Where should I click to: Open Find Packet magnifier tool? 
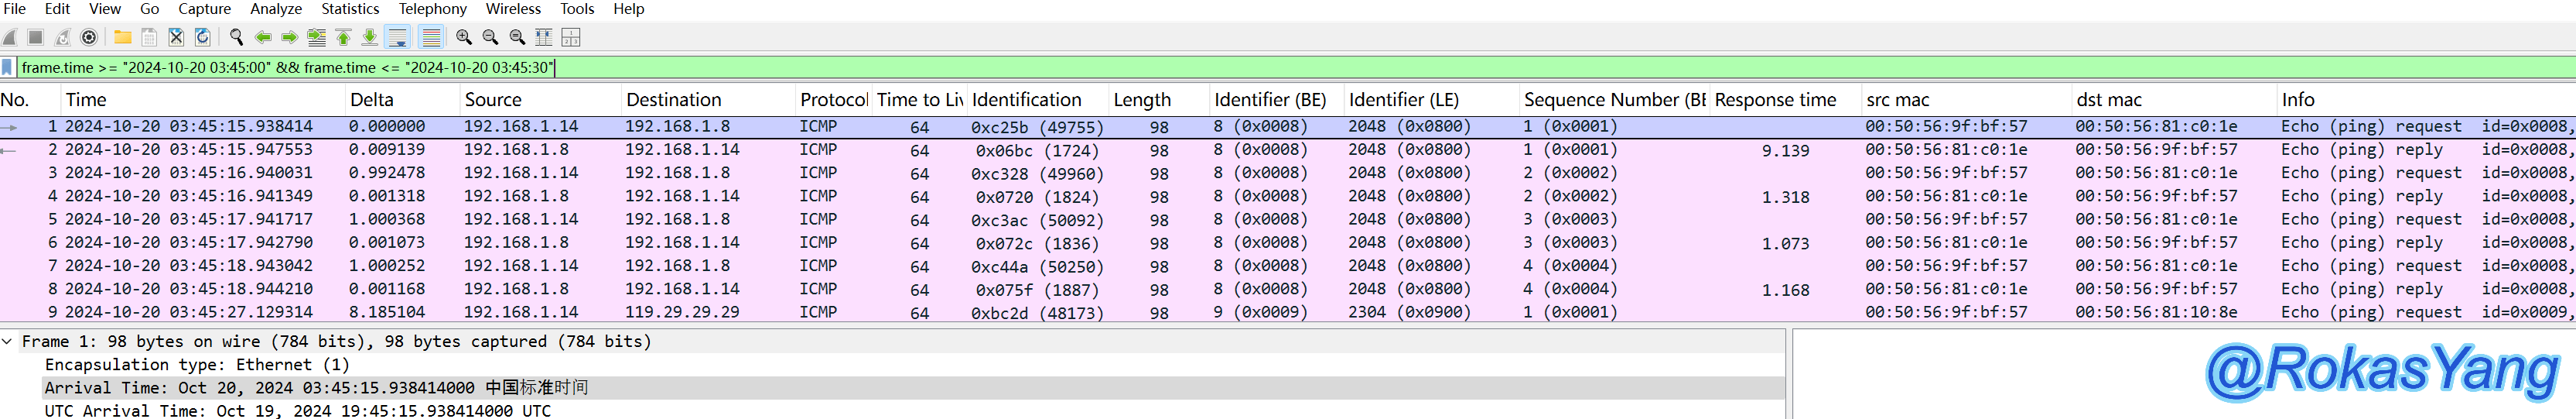(236, 37)
